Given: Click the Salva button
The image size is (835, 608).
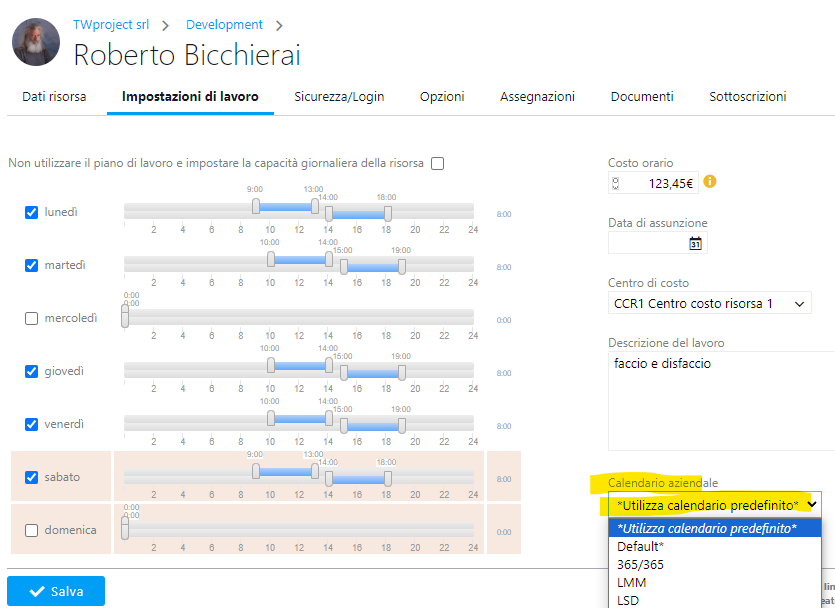Looking at the screenshot, I should pyautogui.click(x=56, y=590).
